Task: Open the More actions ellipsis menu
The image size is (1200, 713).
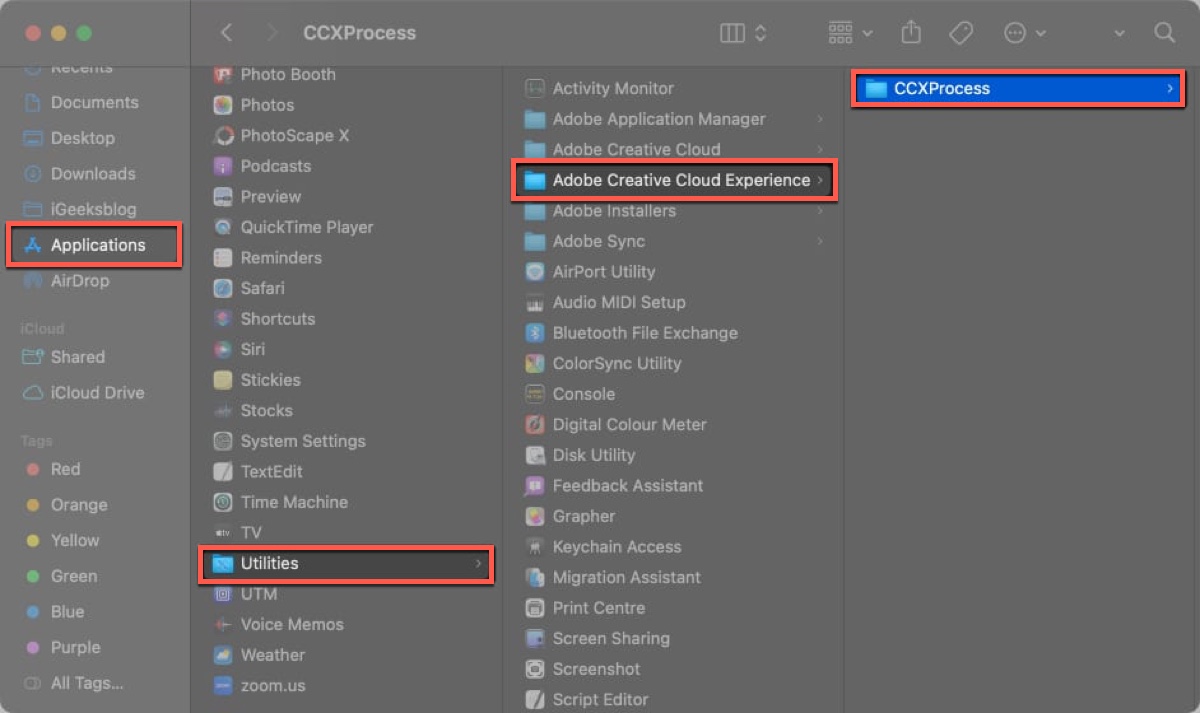Action: [x=1025, y=33]
